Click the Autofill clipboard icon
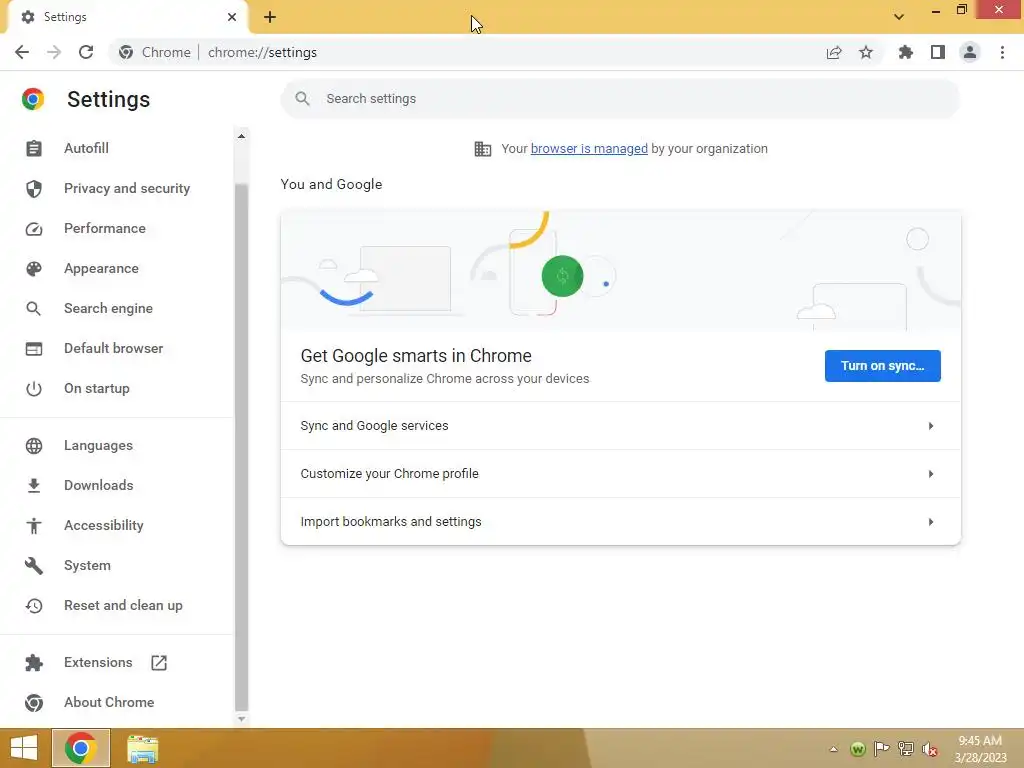 [x=34, y=148]
